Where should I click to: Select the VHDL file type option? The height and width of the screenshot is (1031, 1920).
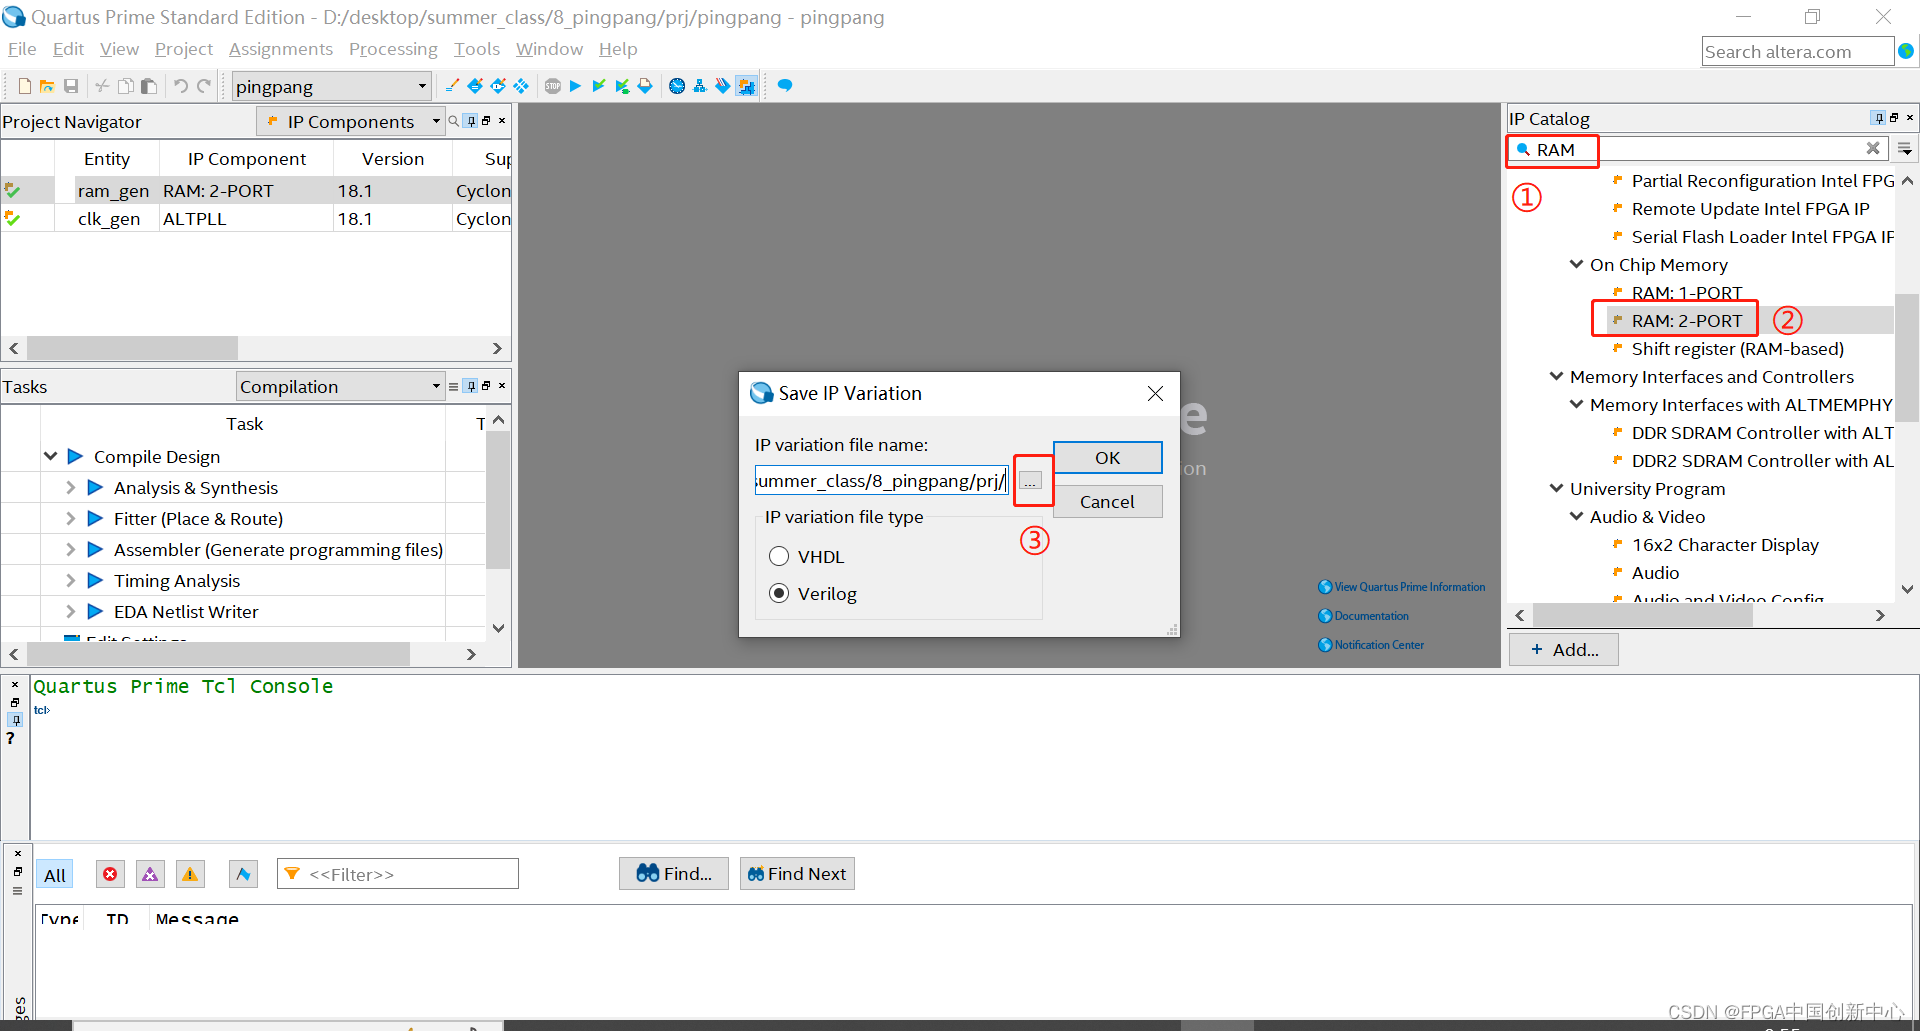(x=779, y=556)
